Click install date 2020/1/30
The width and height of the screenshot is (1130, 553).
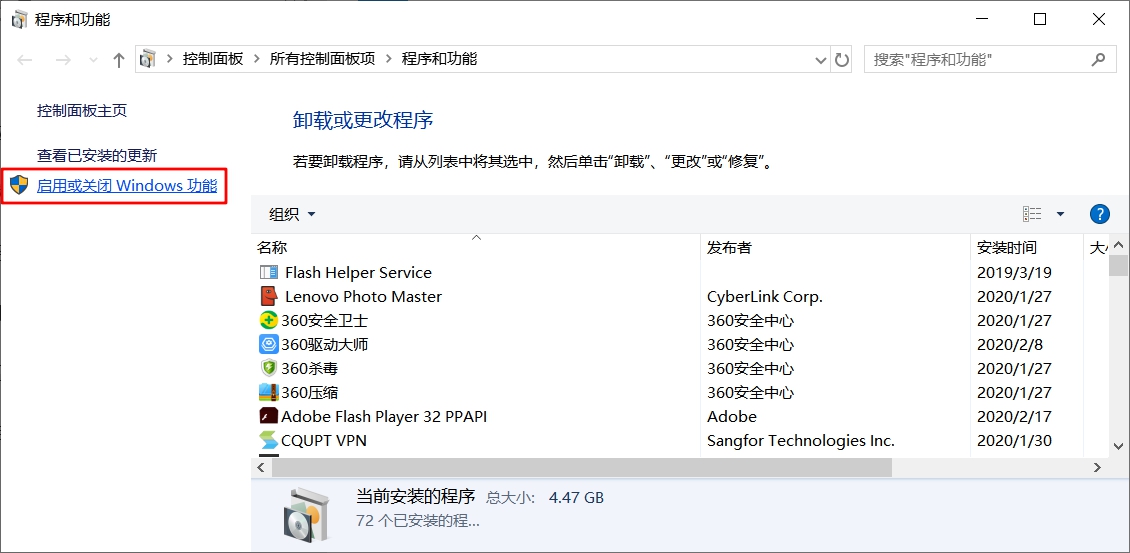(1014, 440)
